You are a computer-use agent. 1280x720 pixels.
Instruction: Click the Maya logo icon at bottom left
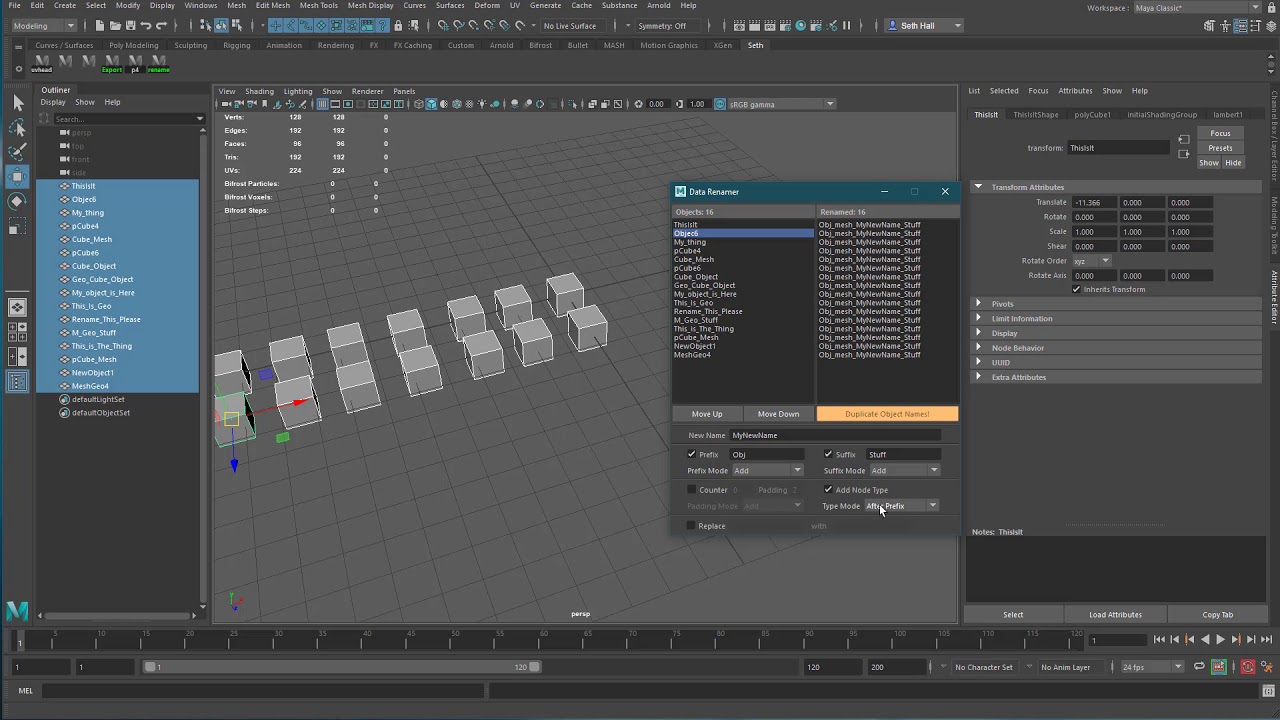pos(17,611)
